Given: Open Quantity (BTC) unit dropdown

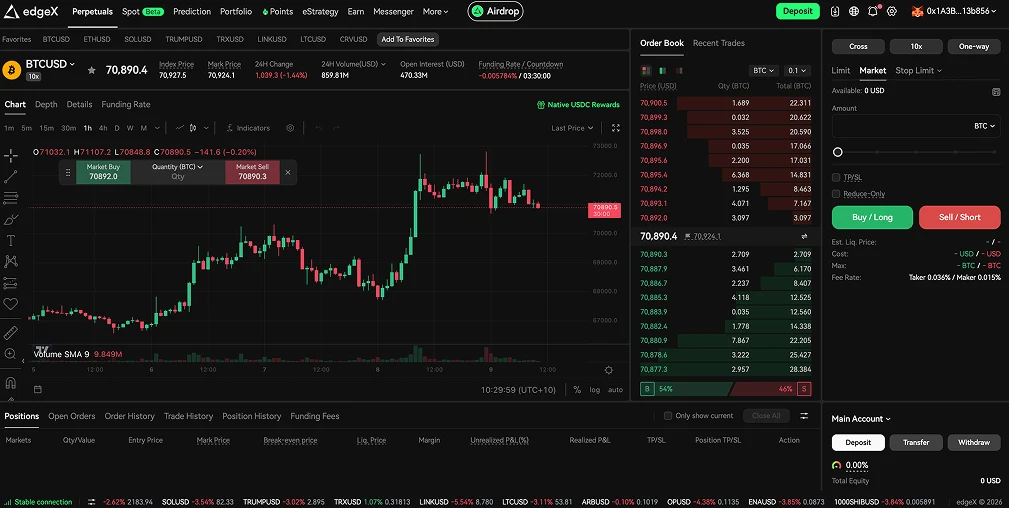Looking at the screenshot, I should coord(178,167).
